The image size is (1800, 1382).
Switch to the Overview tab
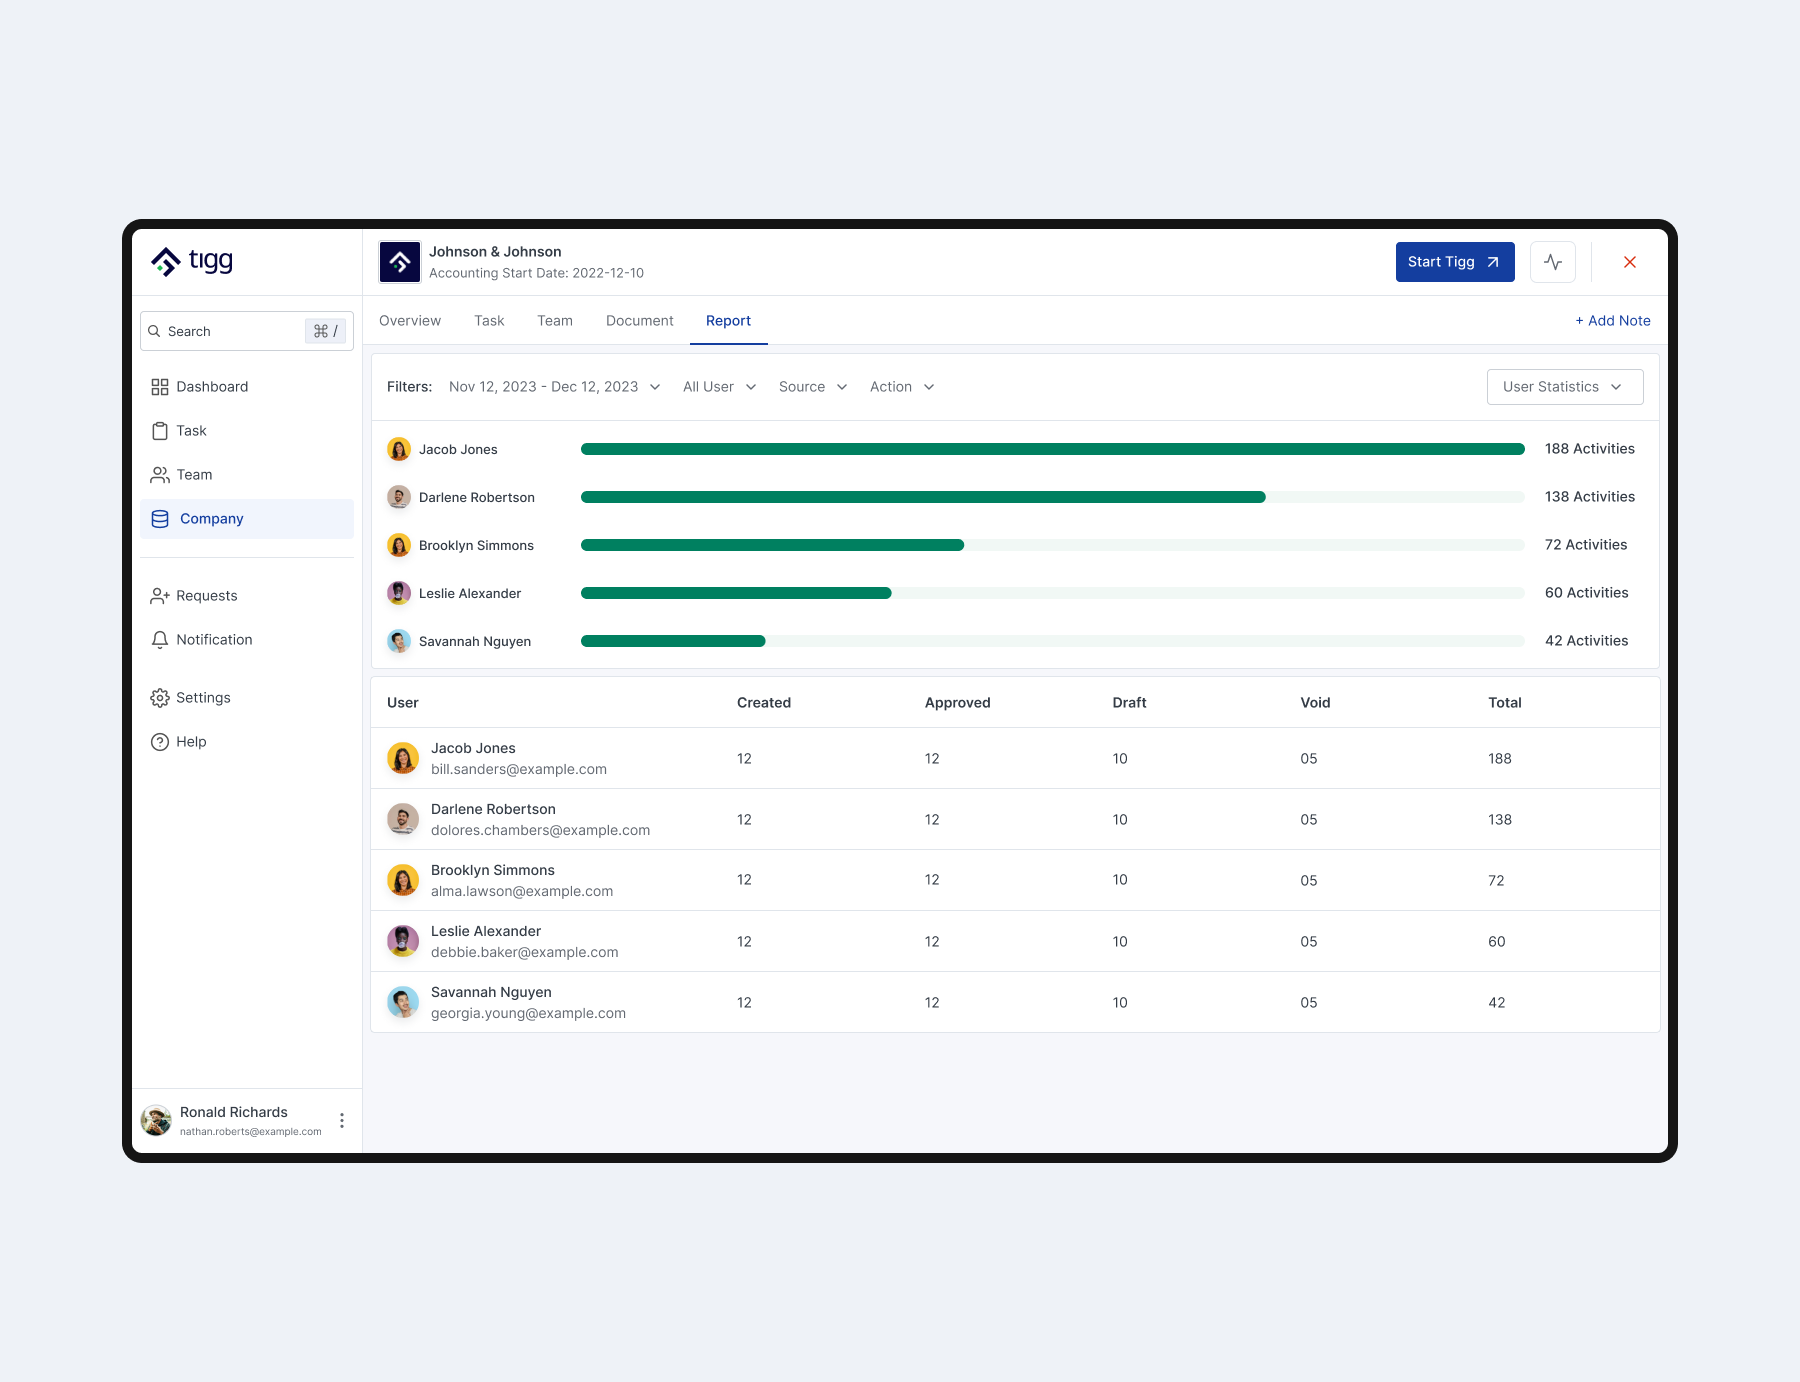(410, 321)
